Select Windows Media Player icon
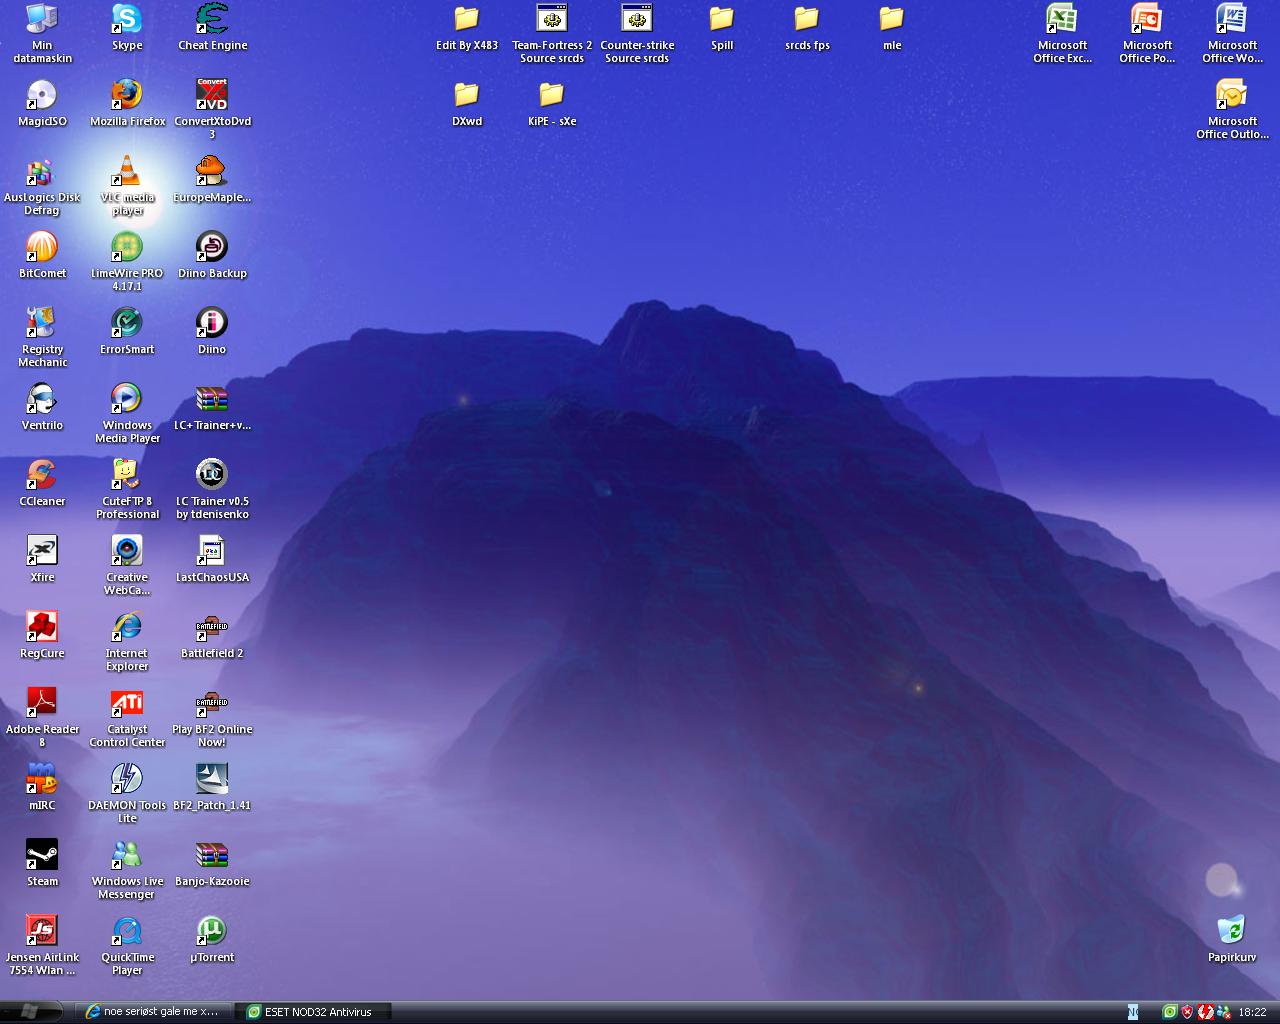This screenshot has width=1280, height=1024. click(x=127, y=413)
